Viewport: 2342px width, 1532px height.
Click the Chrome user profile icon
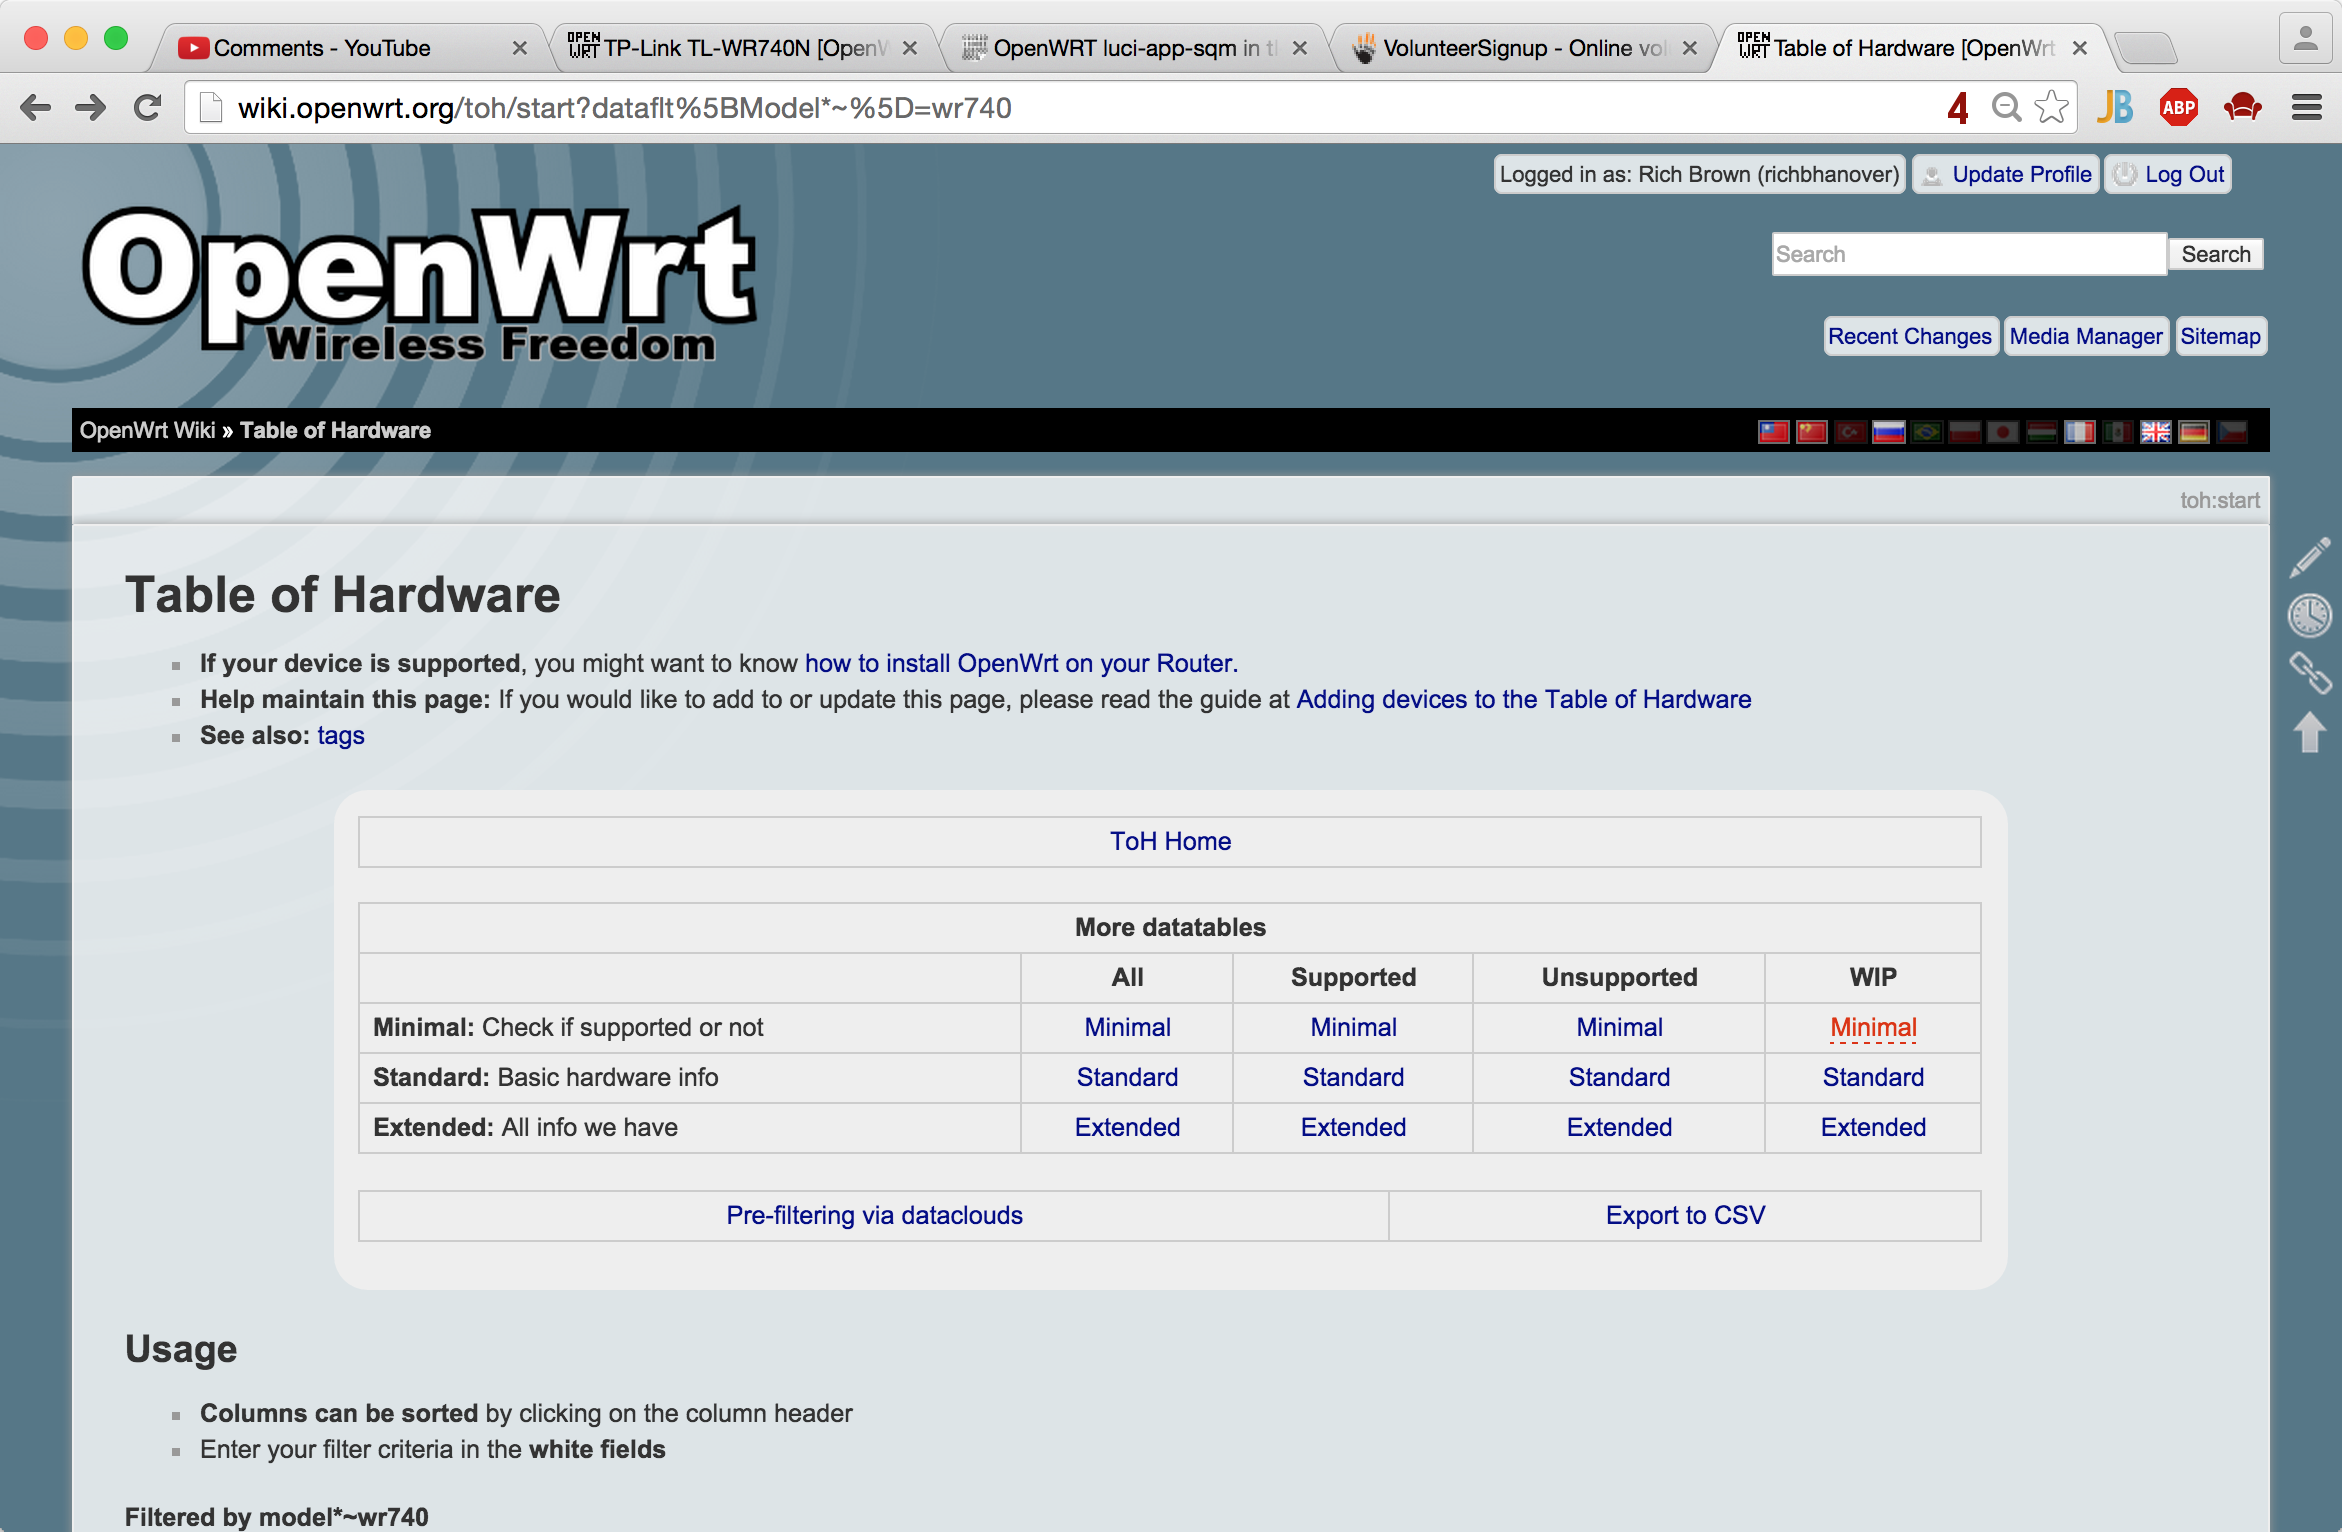click(x=2306, y=39)
